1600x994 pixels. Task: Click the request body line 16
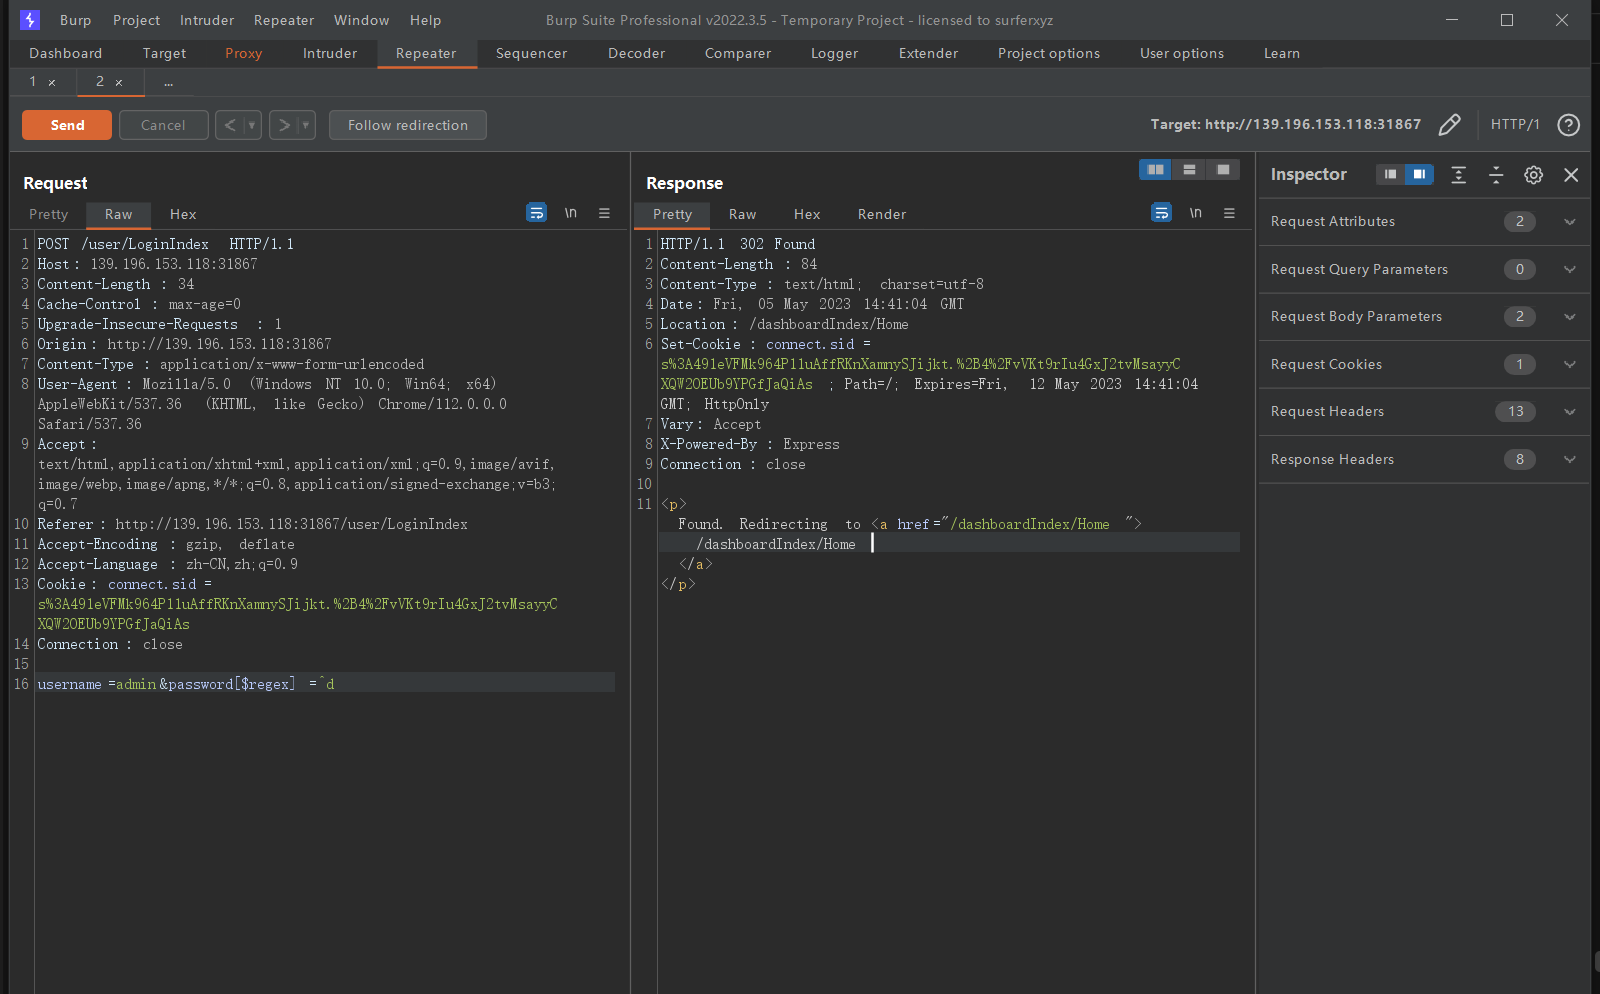[x=325, y=684]
